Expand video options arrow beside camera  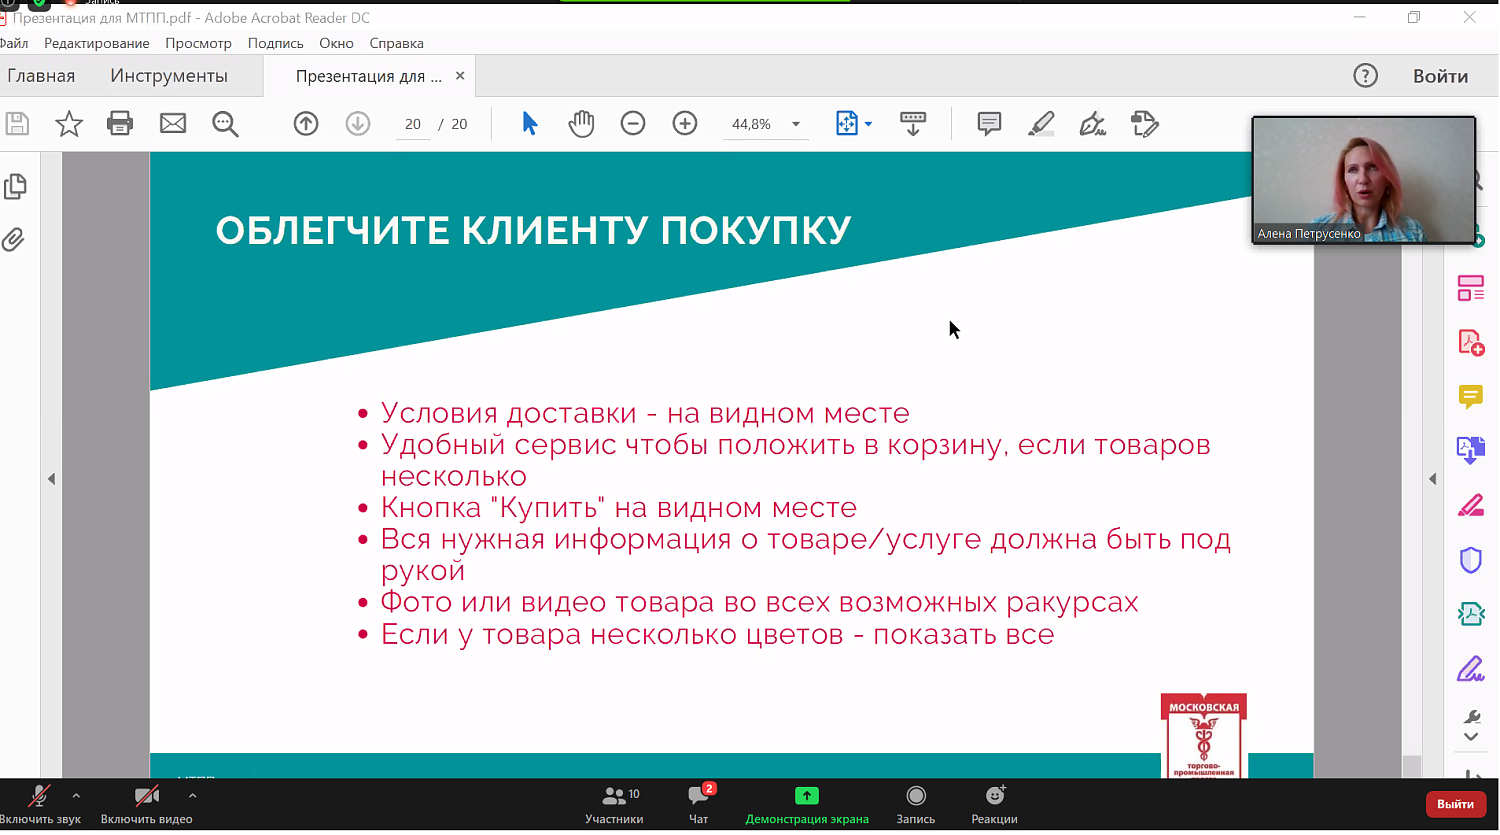pyautogui.click(x=192, y=796)
